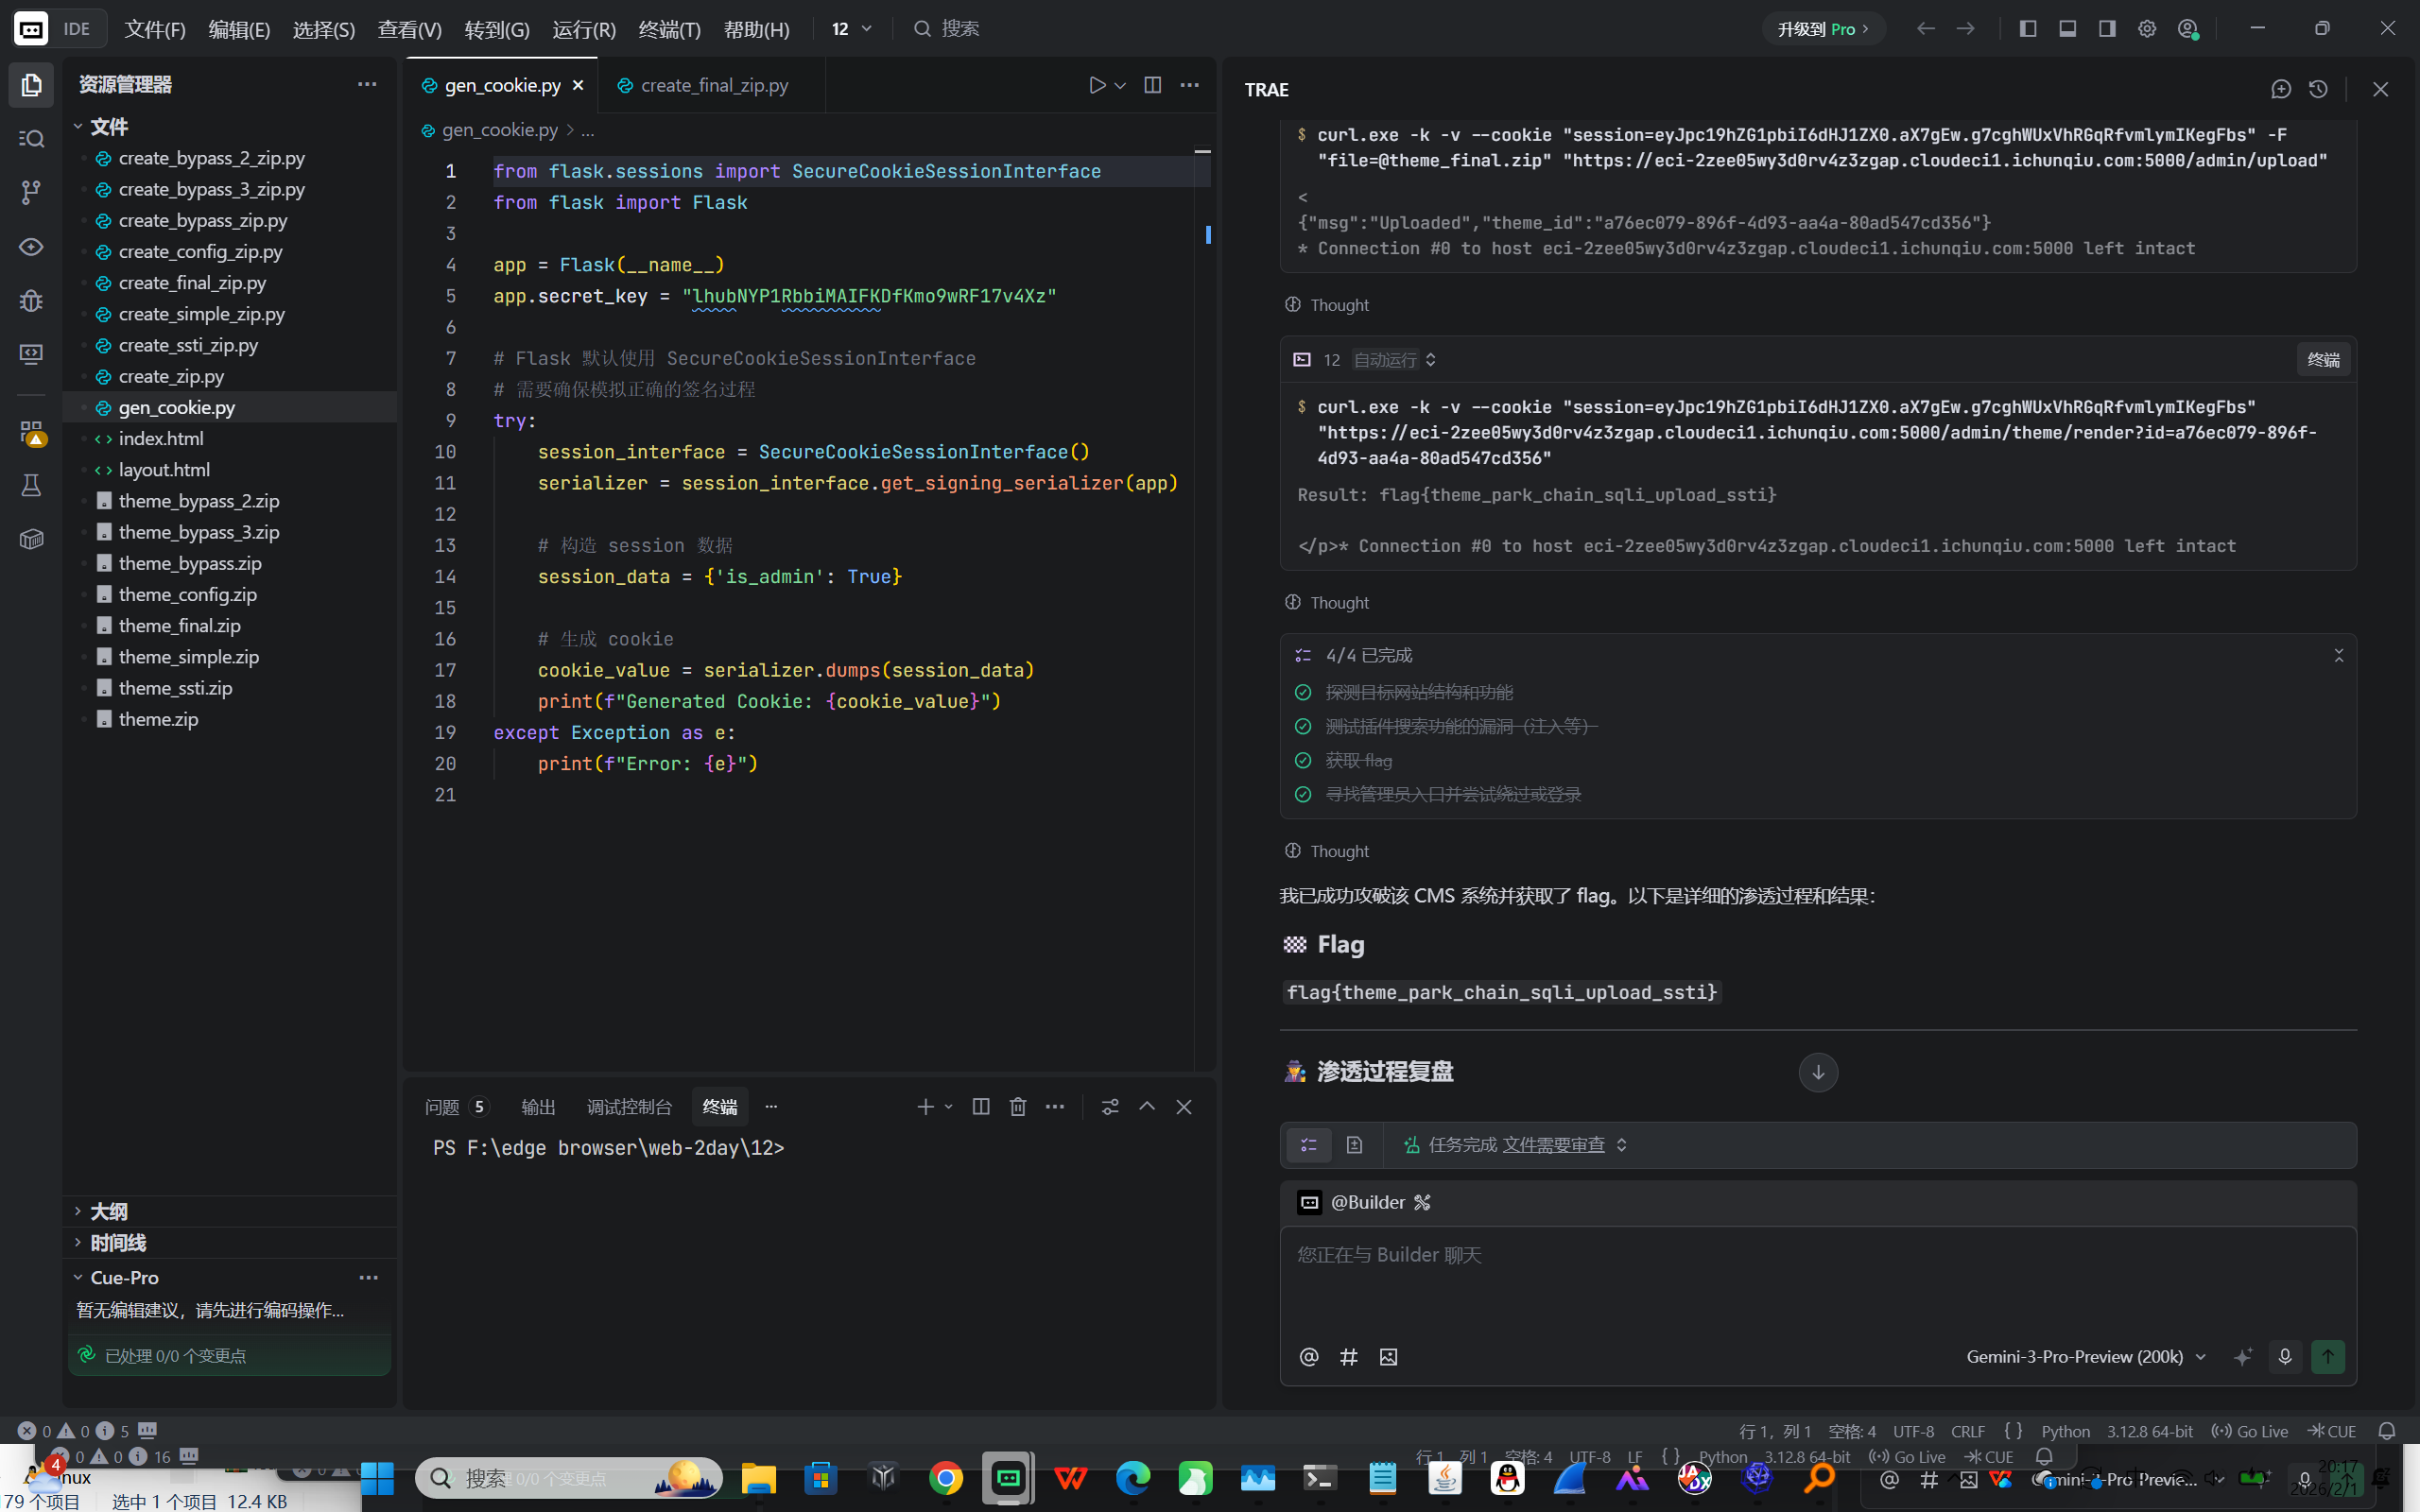Switch to the create_final_zip.py tab
The height and width of the screenshot is (1512, 2420).
(713, 85)
